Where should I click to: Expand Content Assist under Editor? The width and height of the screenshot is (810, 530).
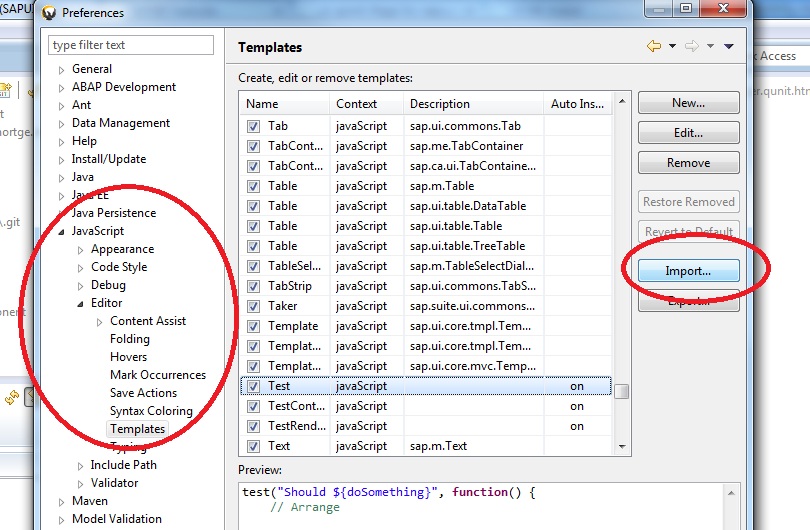click(x=99, y=321)
